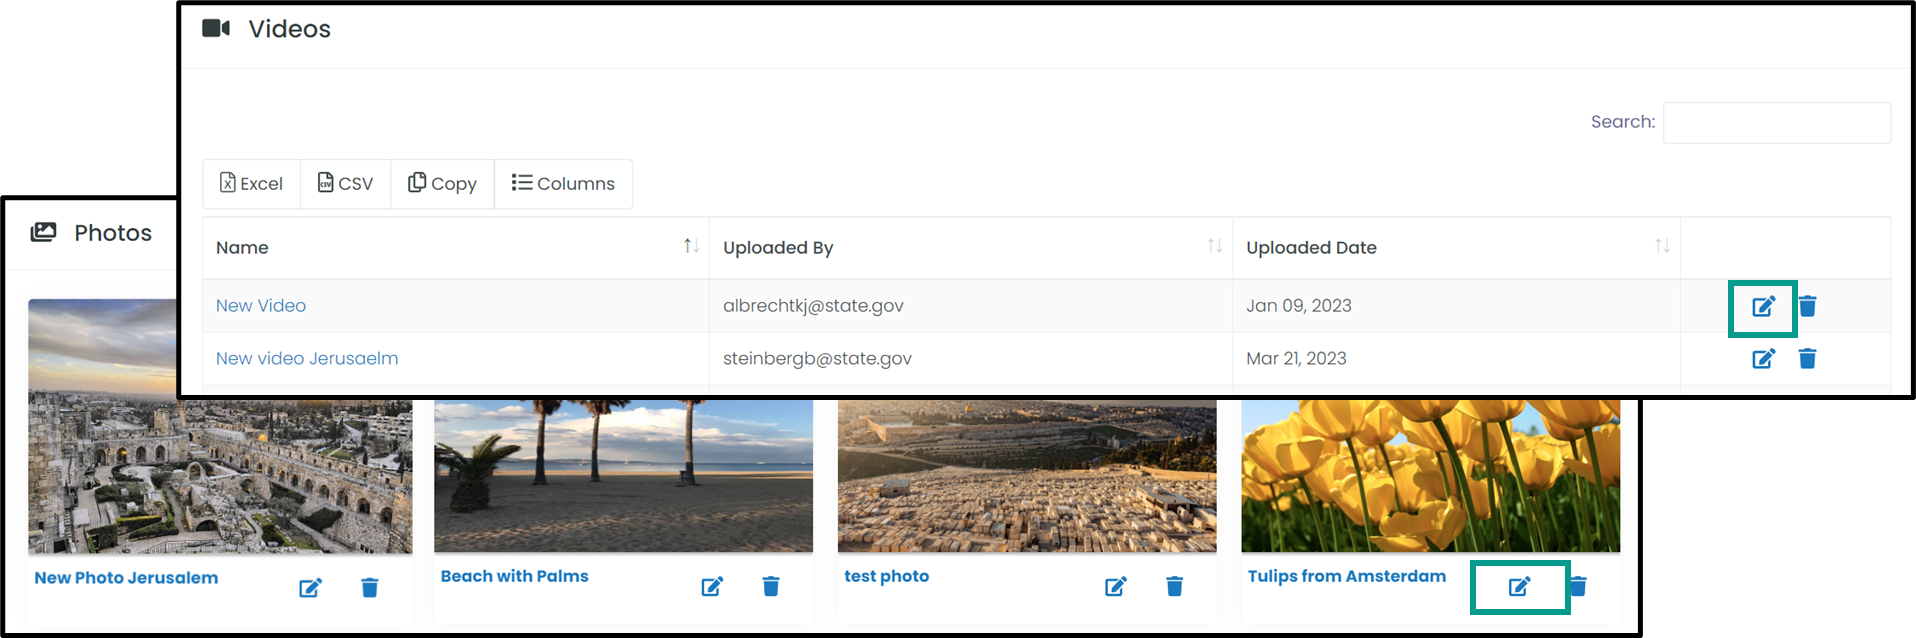
Task: Edit the test photo entry
Action: point(1116,586)
